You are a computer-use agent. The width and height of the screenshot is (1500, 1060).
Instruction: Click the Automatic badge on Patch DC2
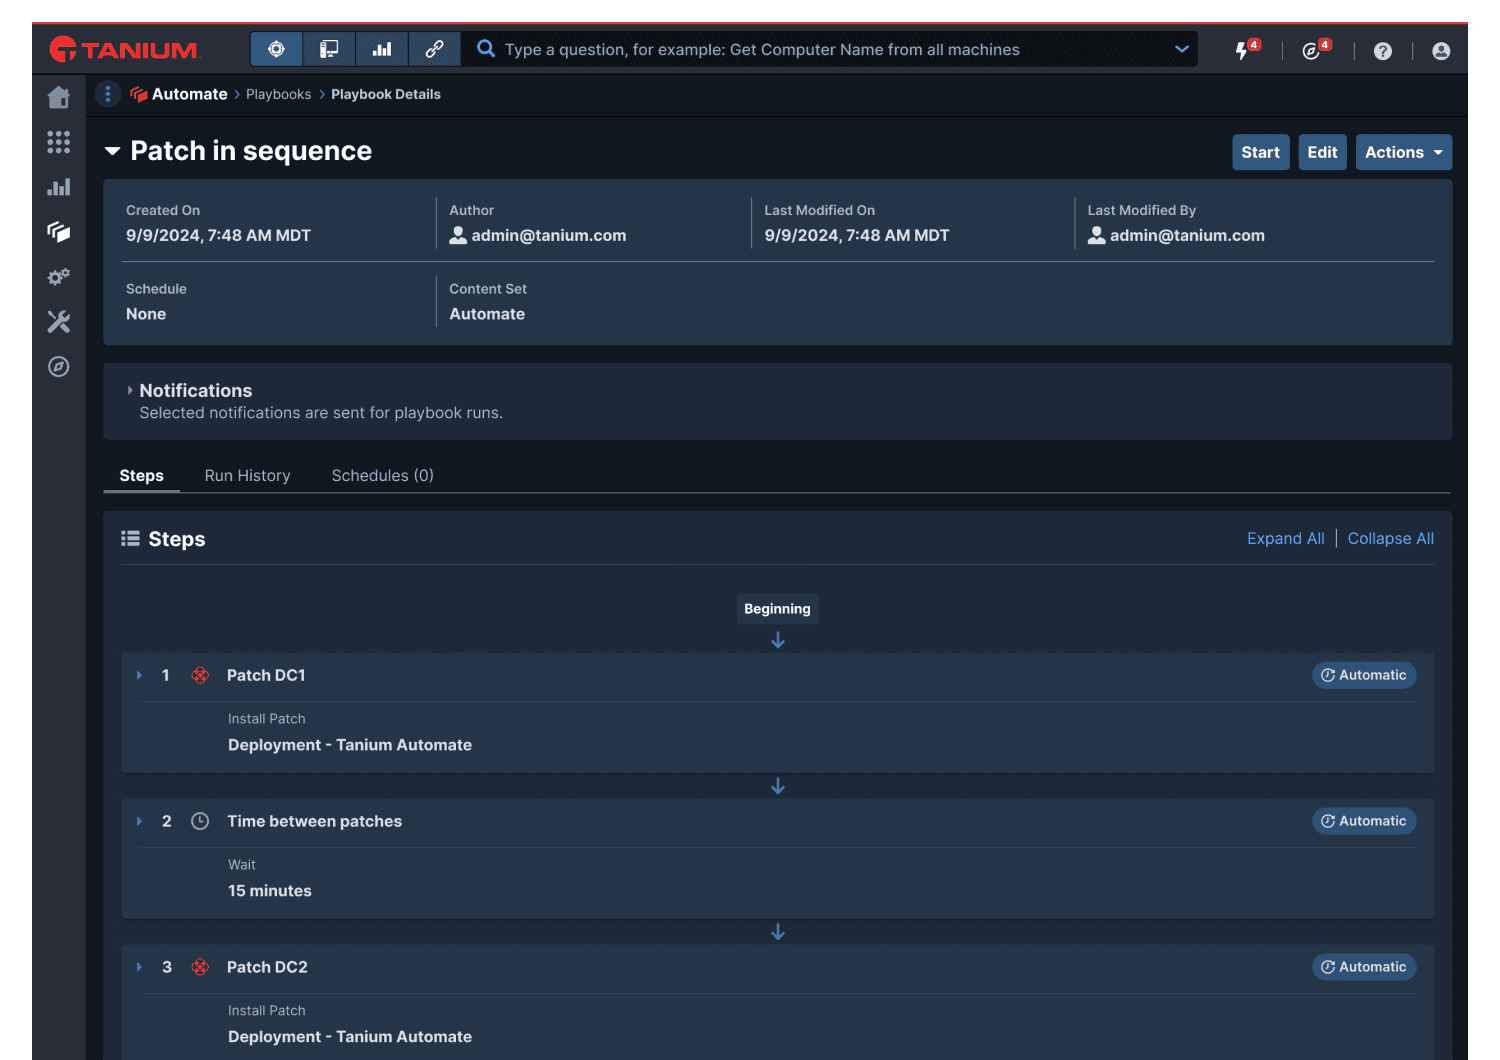coord(1364,967)
